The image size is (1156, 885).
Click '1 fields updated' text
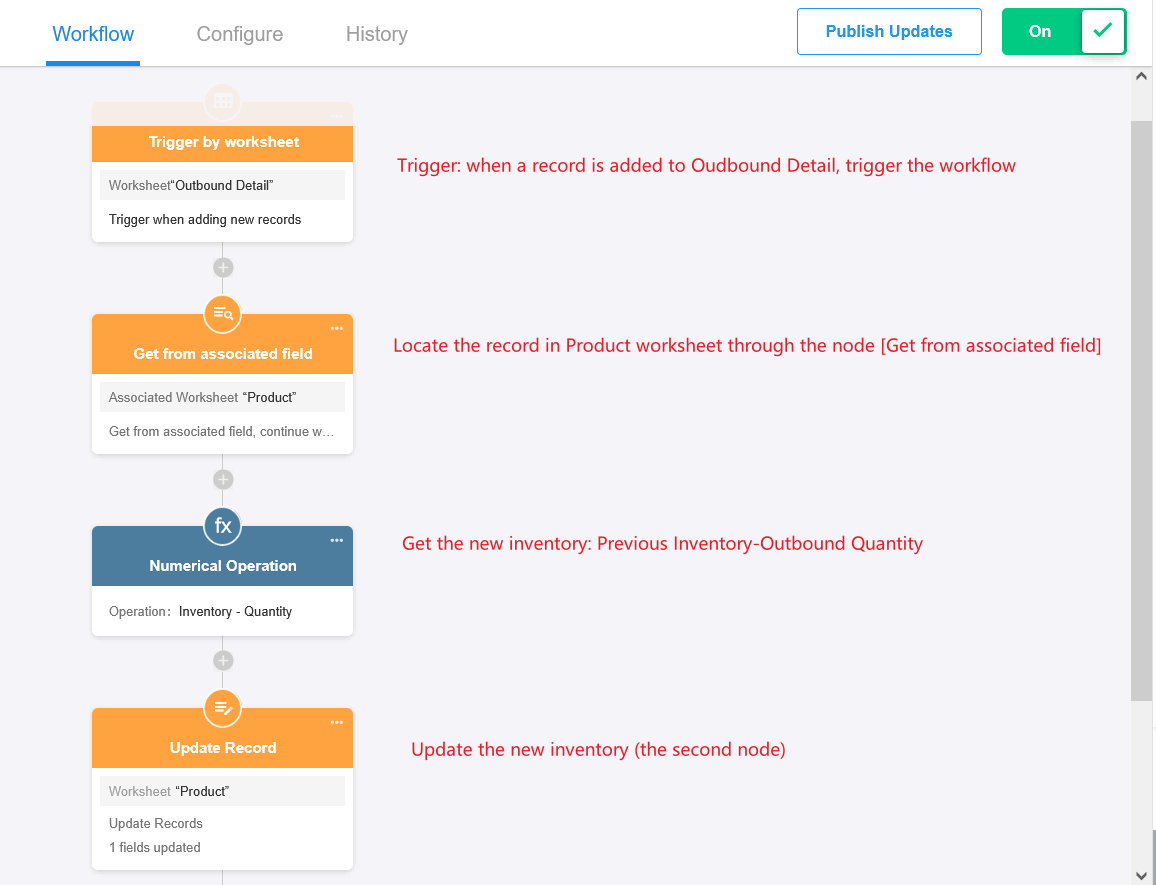point(155,847)
